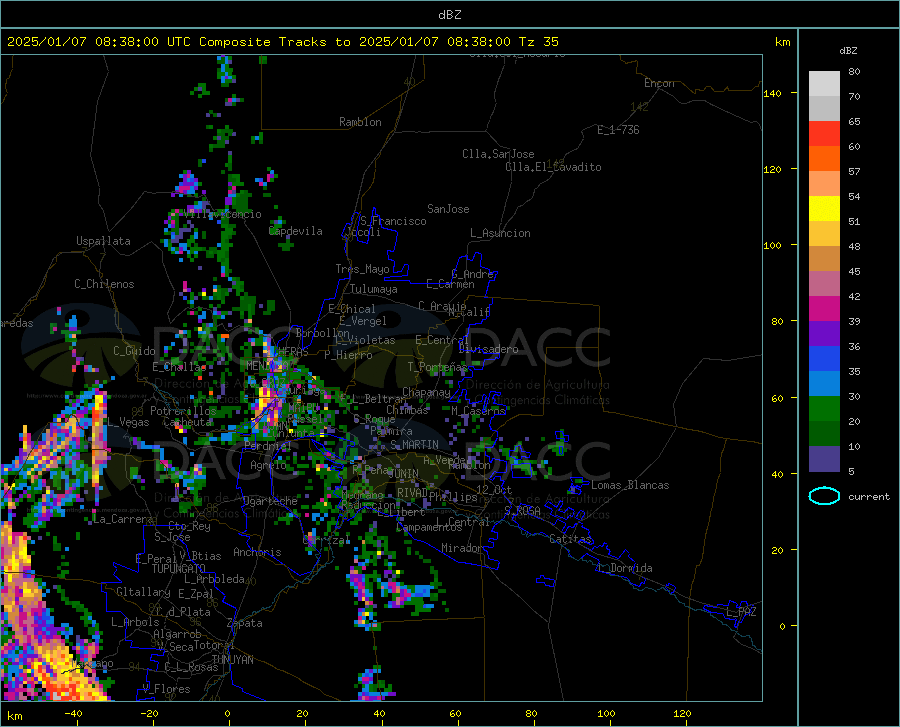Click the Capdevila map label
This screenshot has height=727, width=900.
pyautogui.click(x=296, y=231)
